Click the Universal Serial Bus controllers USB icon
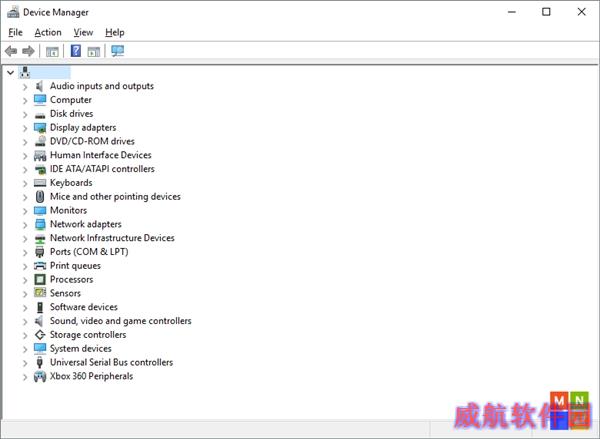Viewport: 600px width, 439px height. click(39, 362)
